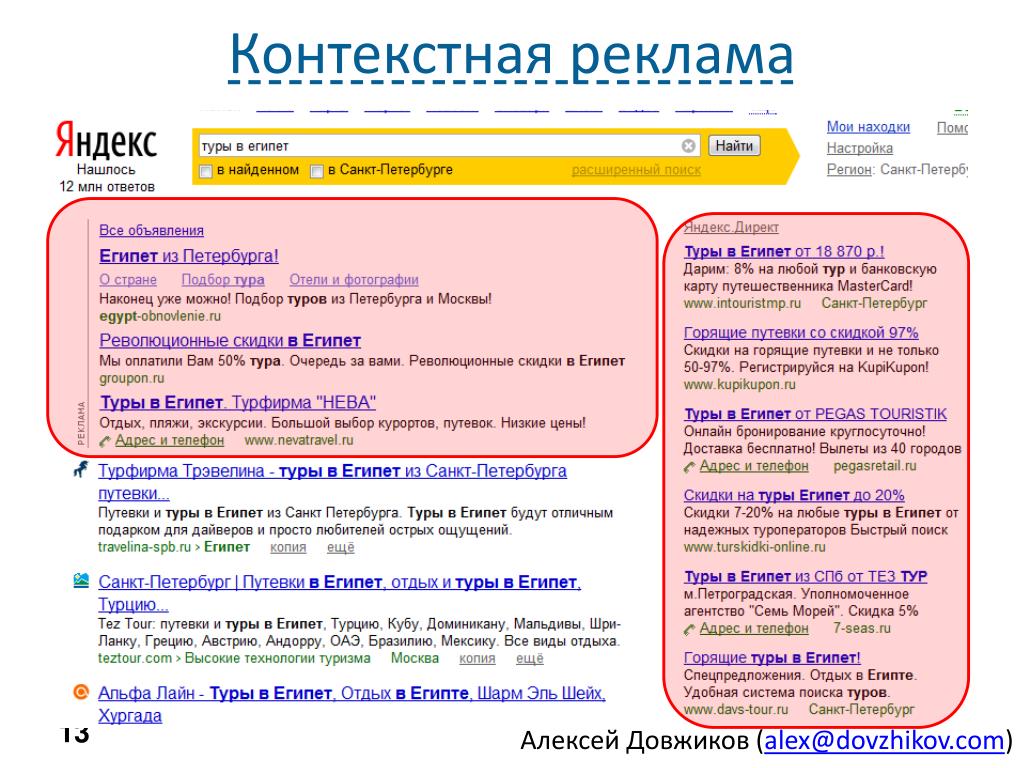The image size is (1024, 768).
Task: Open the Tez Tour 'Санкт-Петербург | Путевки' result
Action: [x=340, y=582]
